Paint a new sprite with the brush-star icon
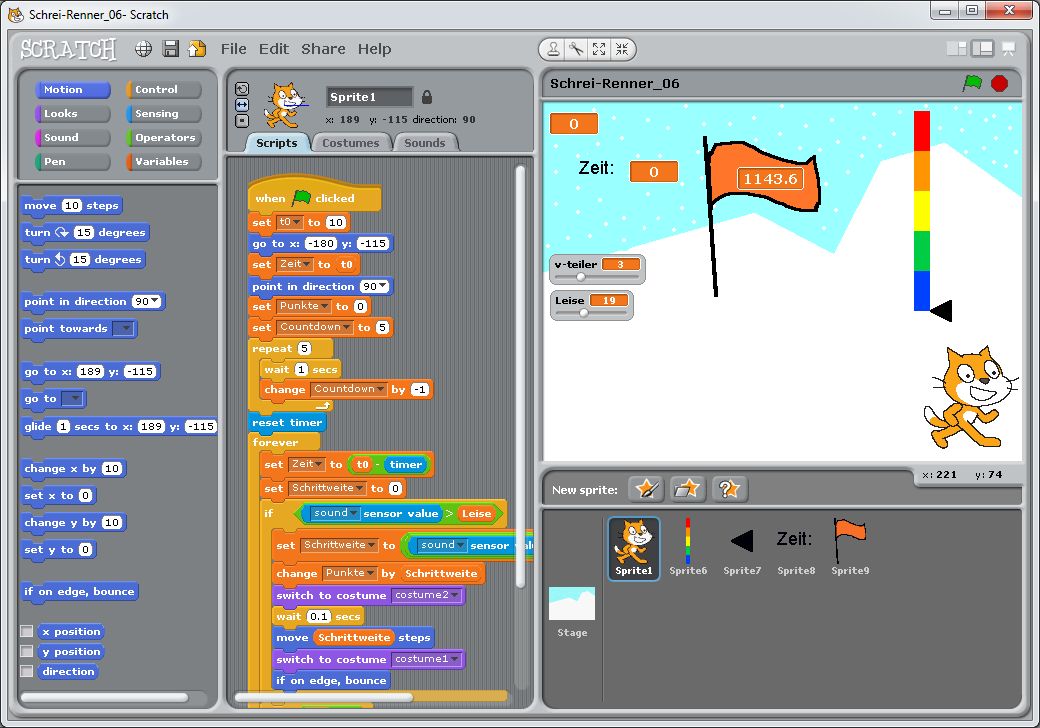Image resolution: width=1040 pixels, height=728 pixels. 647,489
